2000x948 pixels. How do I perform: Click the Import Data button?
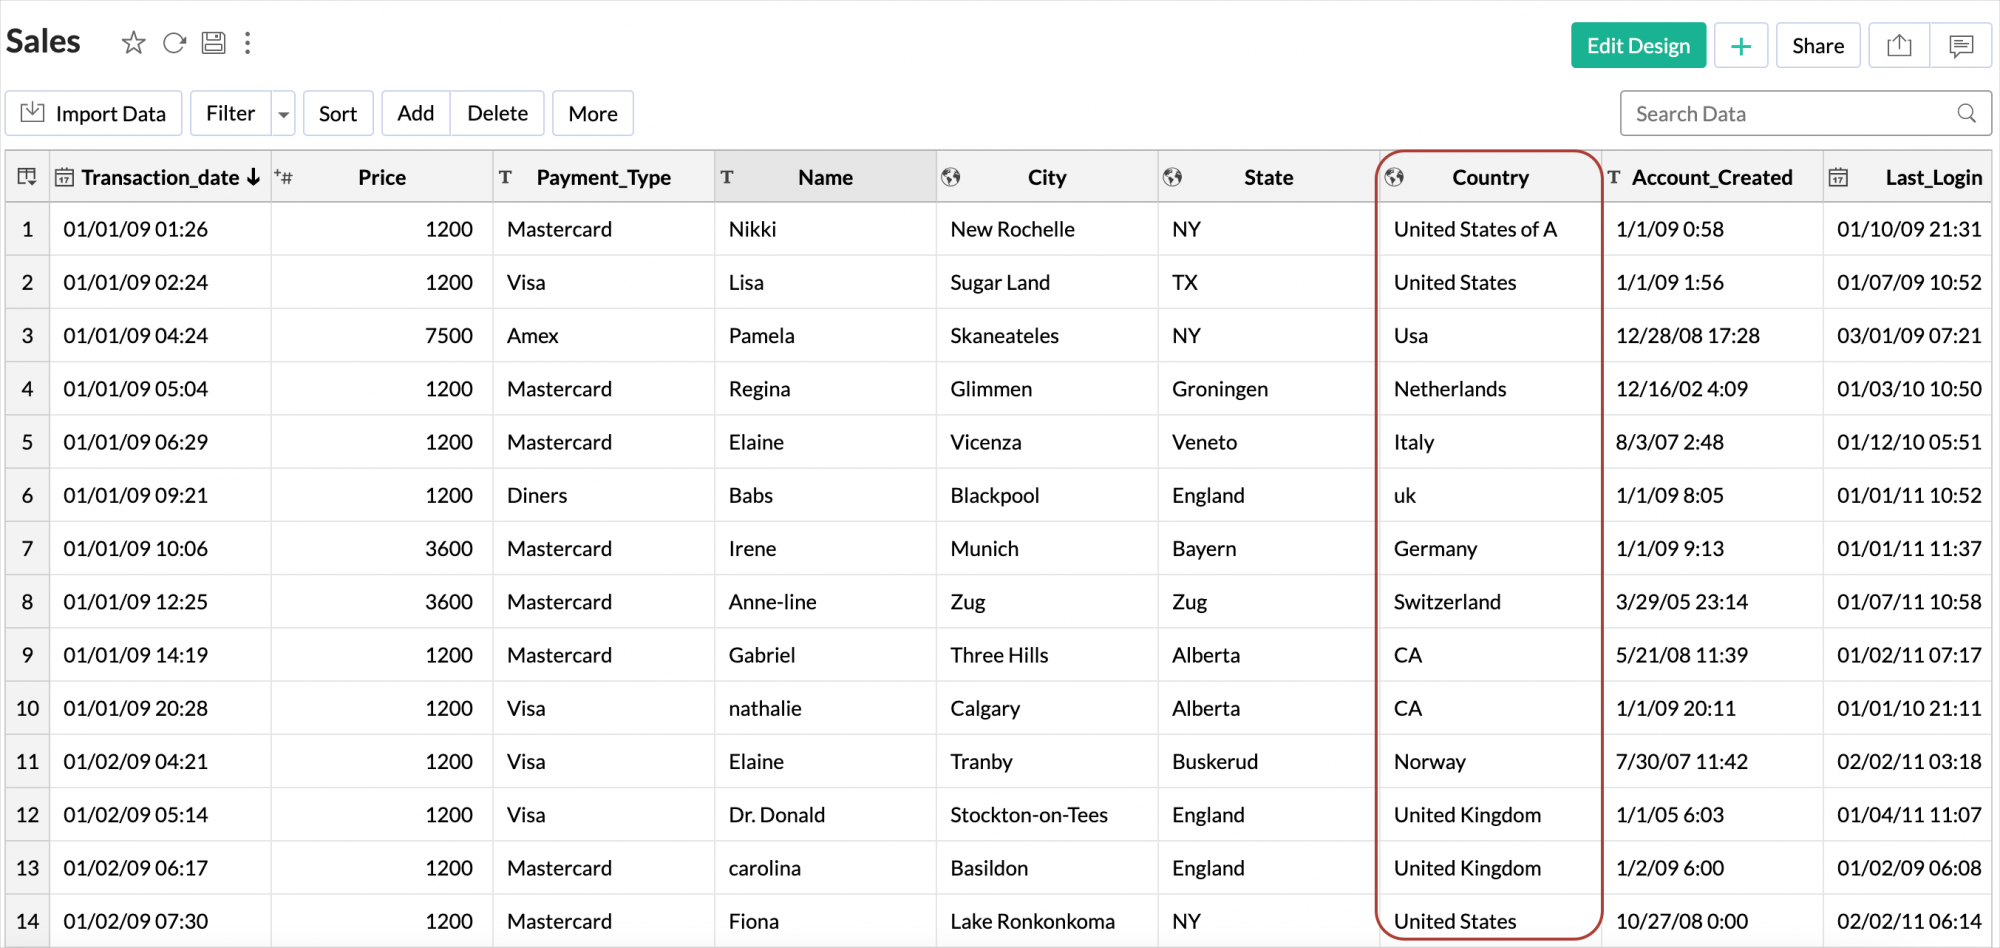(94, 114)
